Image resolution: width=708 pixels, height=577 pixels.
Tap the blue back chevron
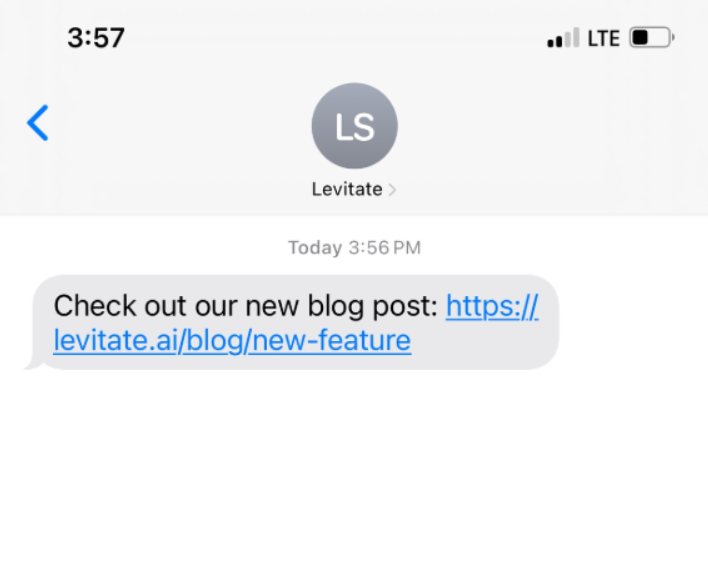[37, 123]
